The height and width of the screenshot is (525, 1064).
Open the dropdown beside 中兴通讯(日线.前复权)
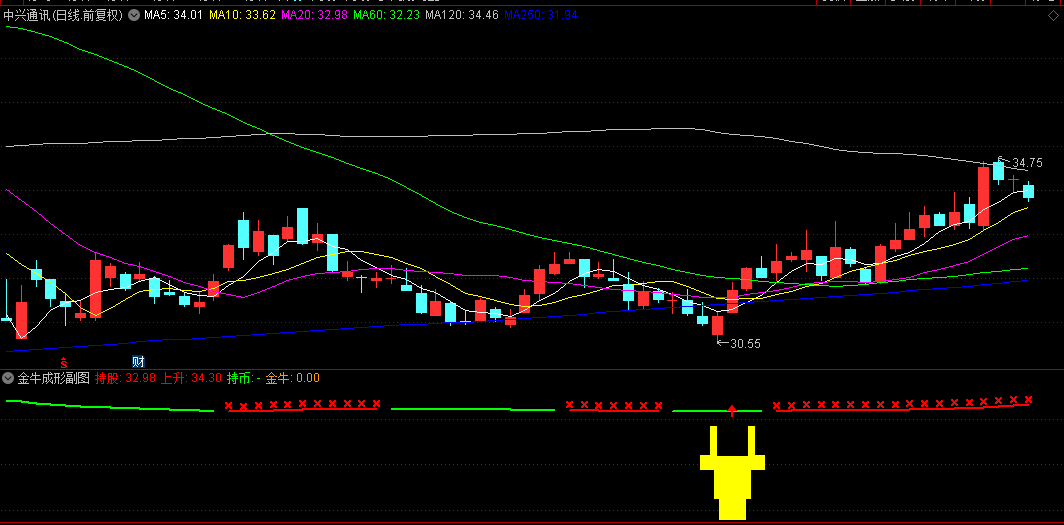134,14
